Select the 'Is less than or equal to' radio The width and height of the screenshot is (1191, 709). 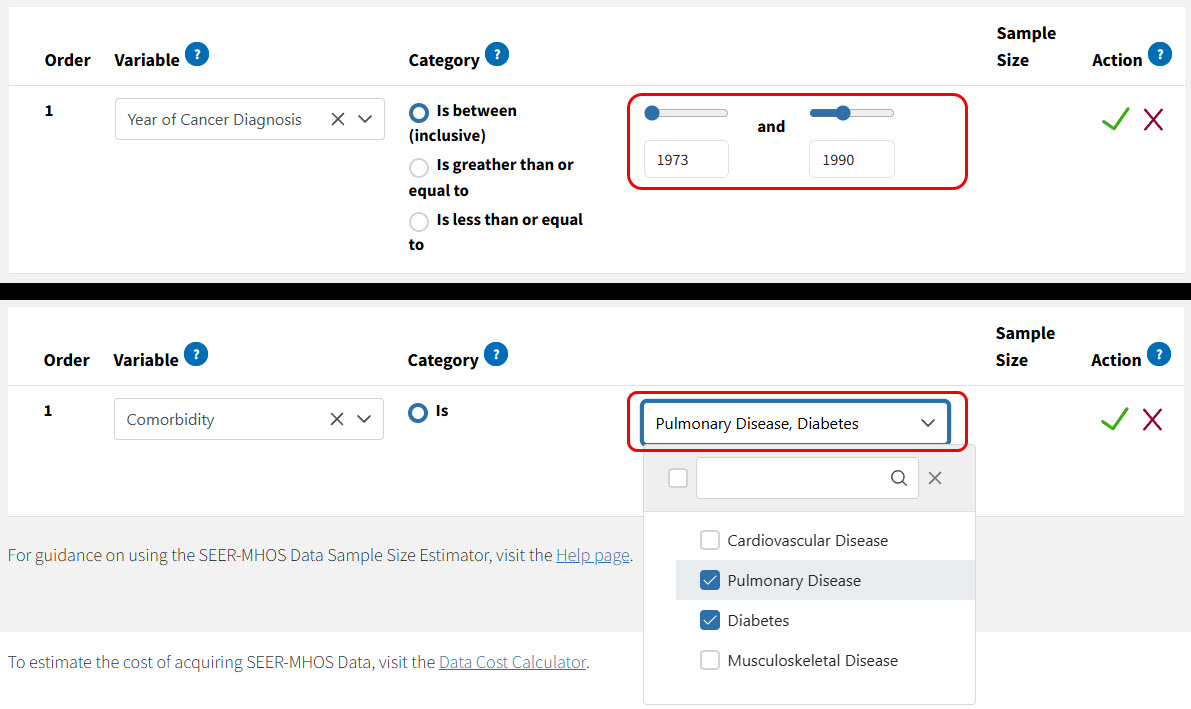tap(419, 221)
